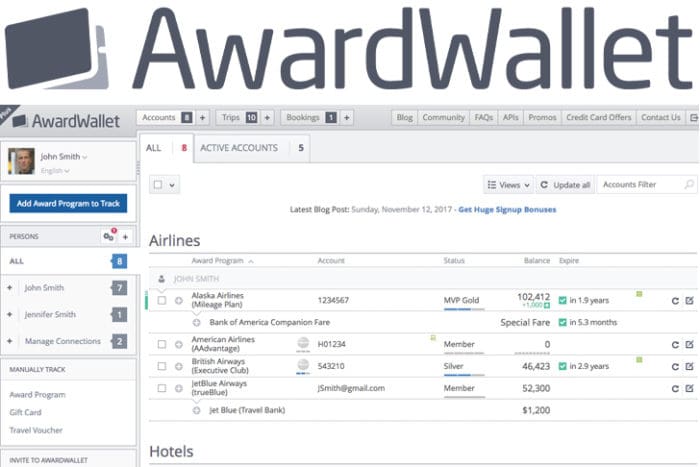Expand the JetBlue Airways account details
The width and height of the screenshot is (700, 467).
(x=179, y=388)
